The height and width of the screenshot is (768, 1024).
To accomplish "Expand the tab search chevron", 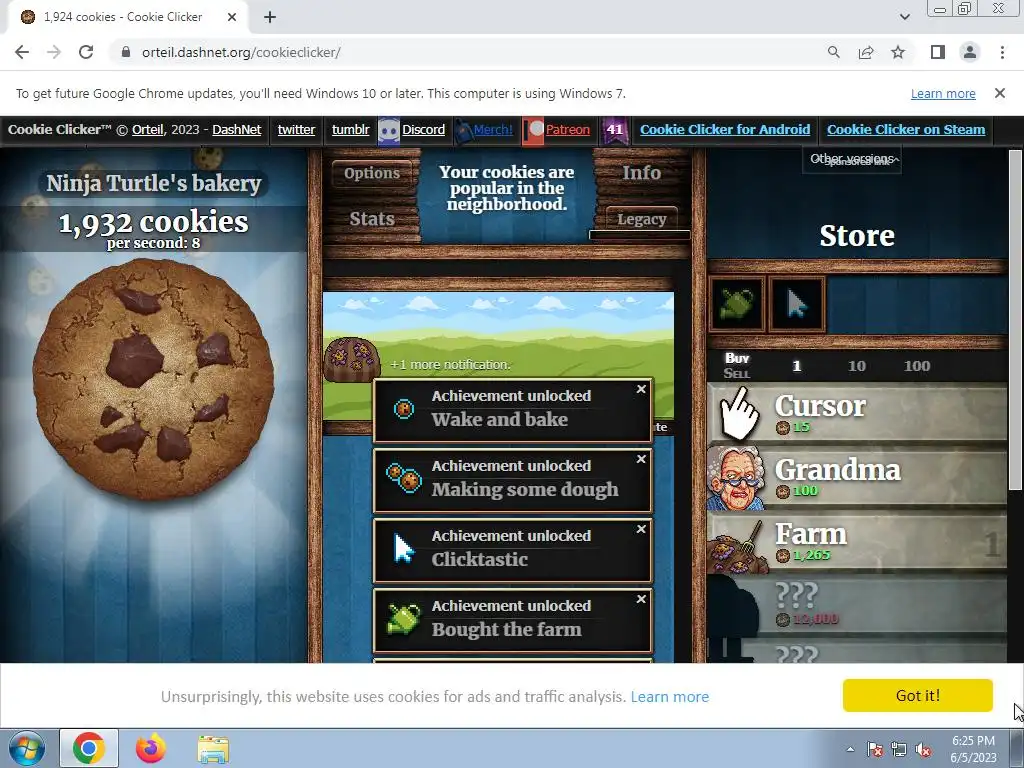I will click(904, 17).
